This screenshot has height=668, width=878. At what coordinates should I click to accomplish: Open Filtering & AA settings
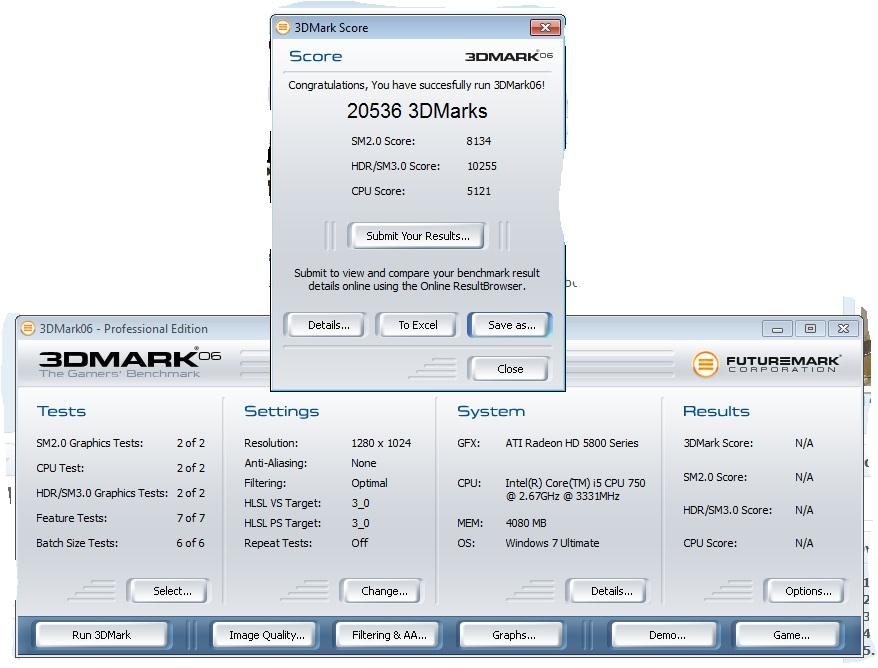coord(389,635)
